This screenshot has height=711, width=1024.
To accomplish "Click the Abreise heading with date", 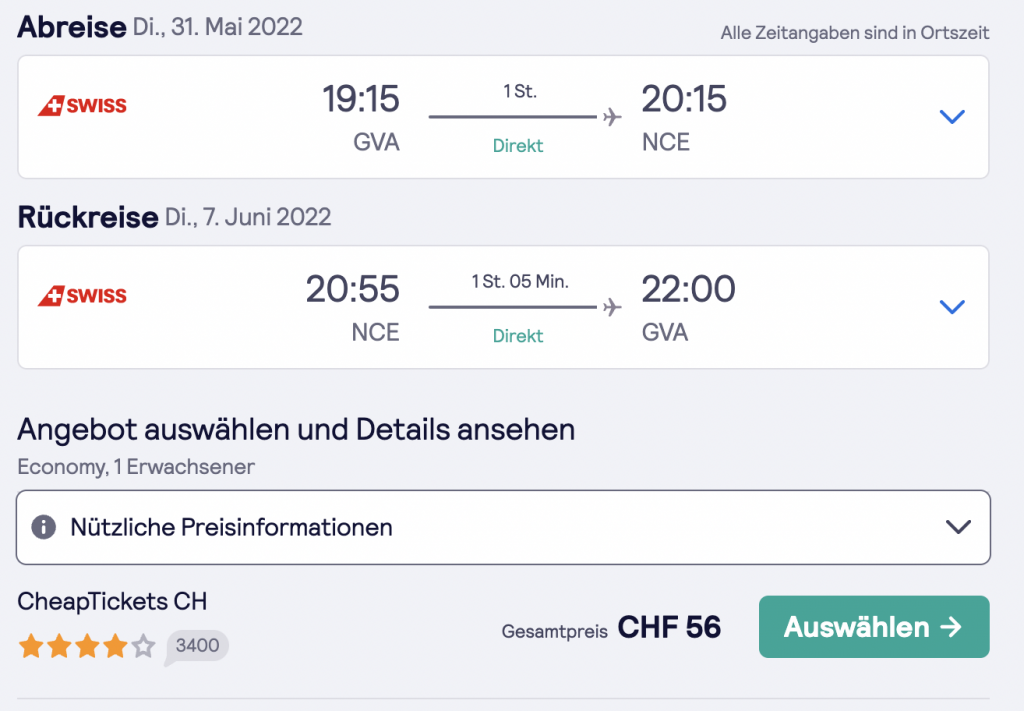I will pyautogui.click(x=160, y=27).
